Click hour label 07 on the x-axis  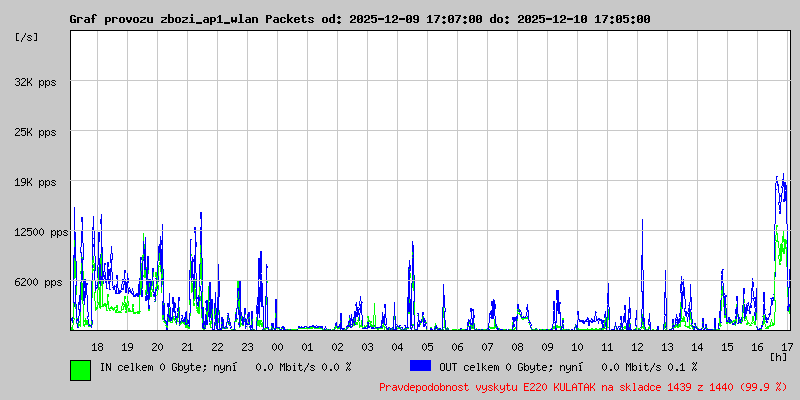pos(487,347)
